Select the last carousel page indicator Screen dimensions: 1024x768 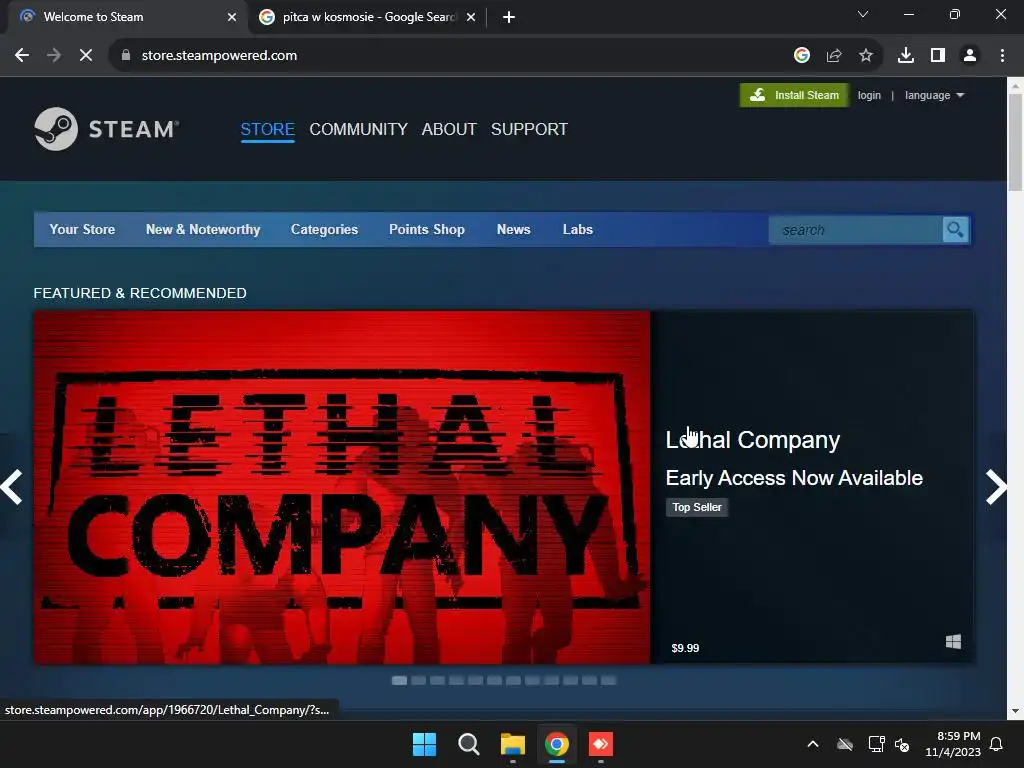click(608, 680)
